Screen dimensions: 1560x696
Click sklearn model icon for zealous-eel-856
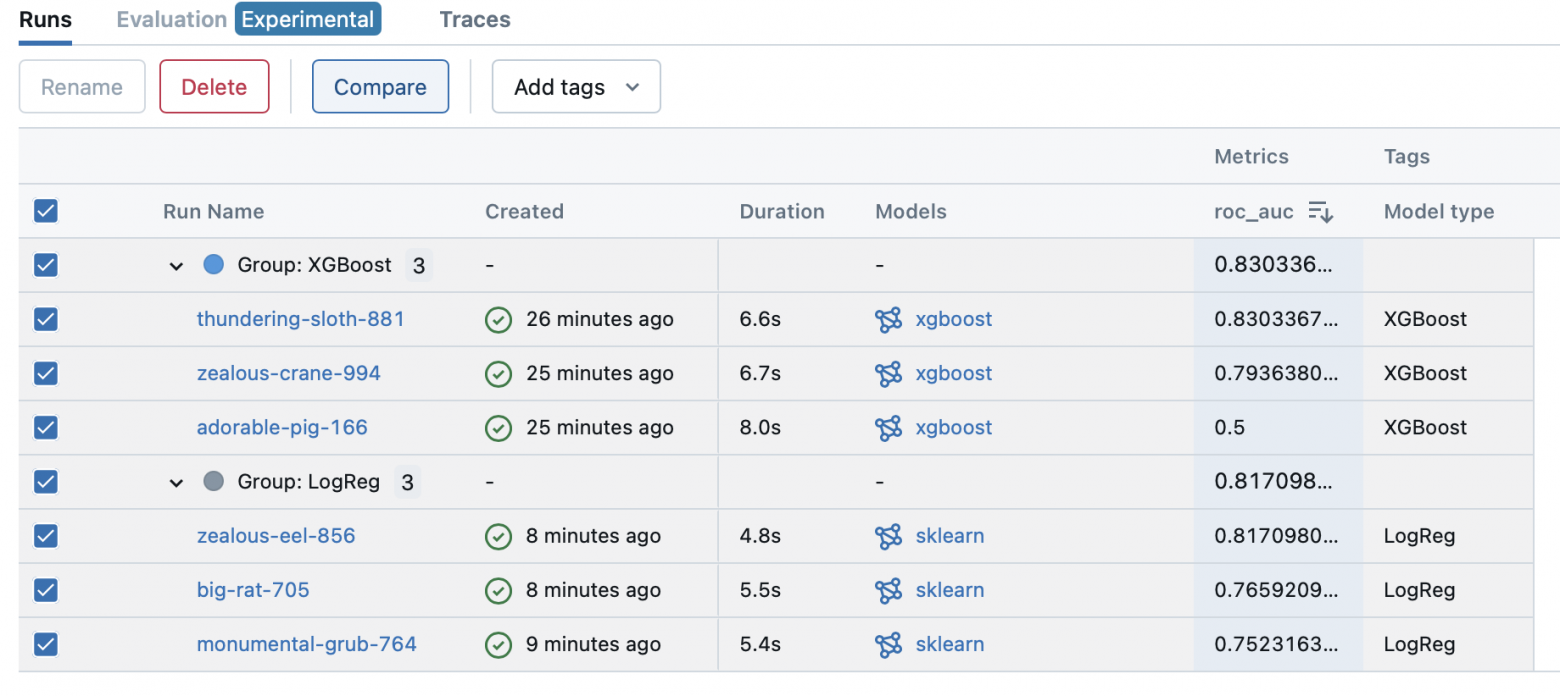click(x=888, y=536)
